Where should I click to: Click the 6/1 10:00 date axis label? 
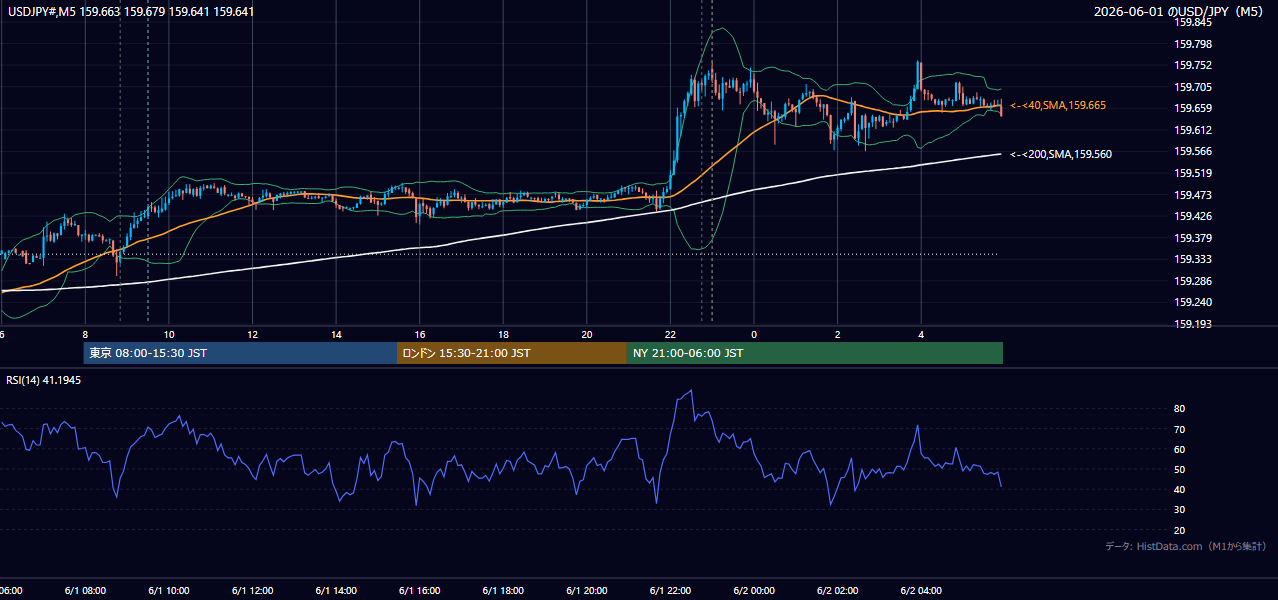pos(168,590)
